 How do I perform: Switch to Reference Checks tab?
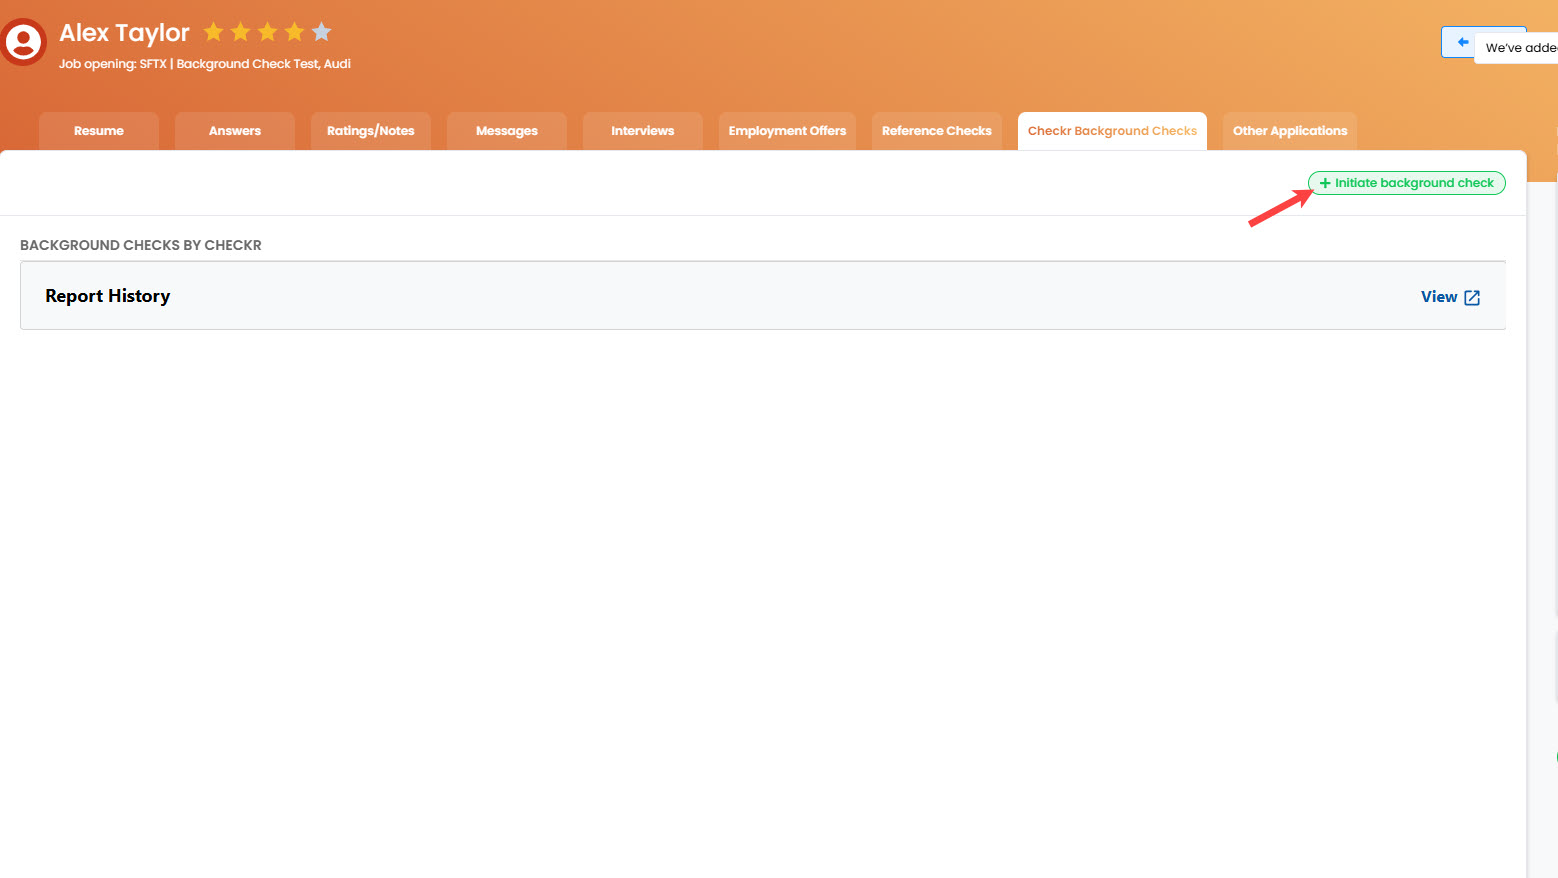click(x=937, y=131)
